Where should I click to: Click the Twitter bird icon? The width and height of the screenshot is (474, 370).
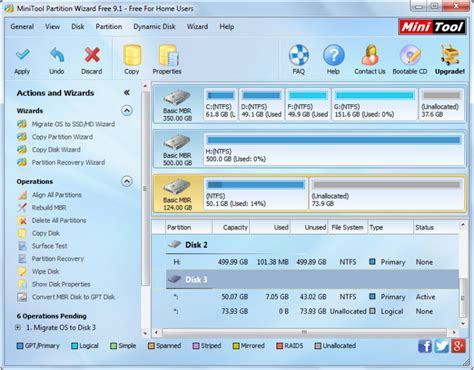[441, 346]
